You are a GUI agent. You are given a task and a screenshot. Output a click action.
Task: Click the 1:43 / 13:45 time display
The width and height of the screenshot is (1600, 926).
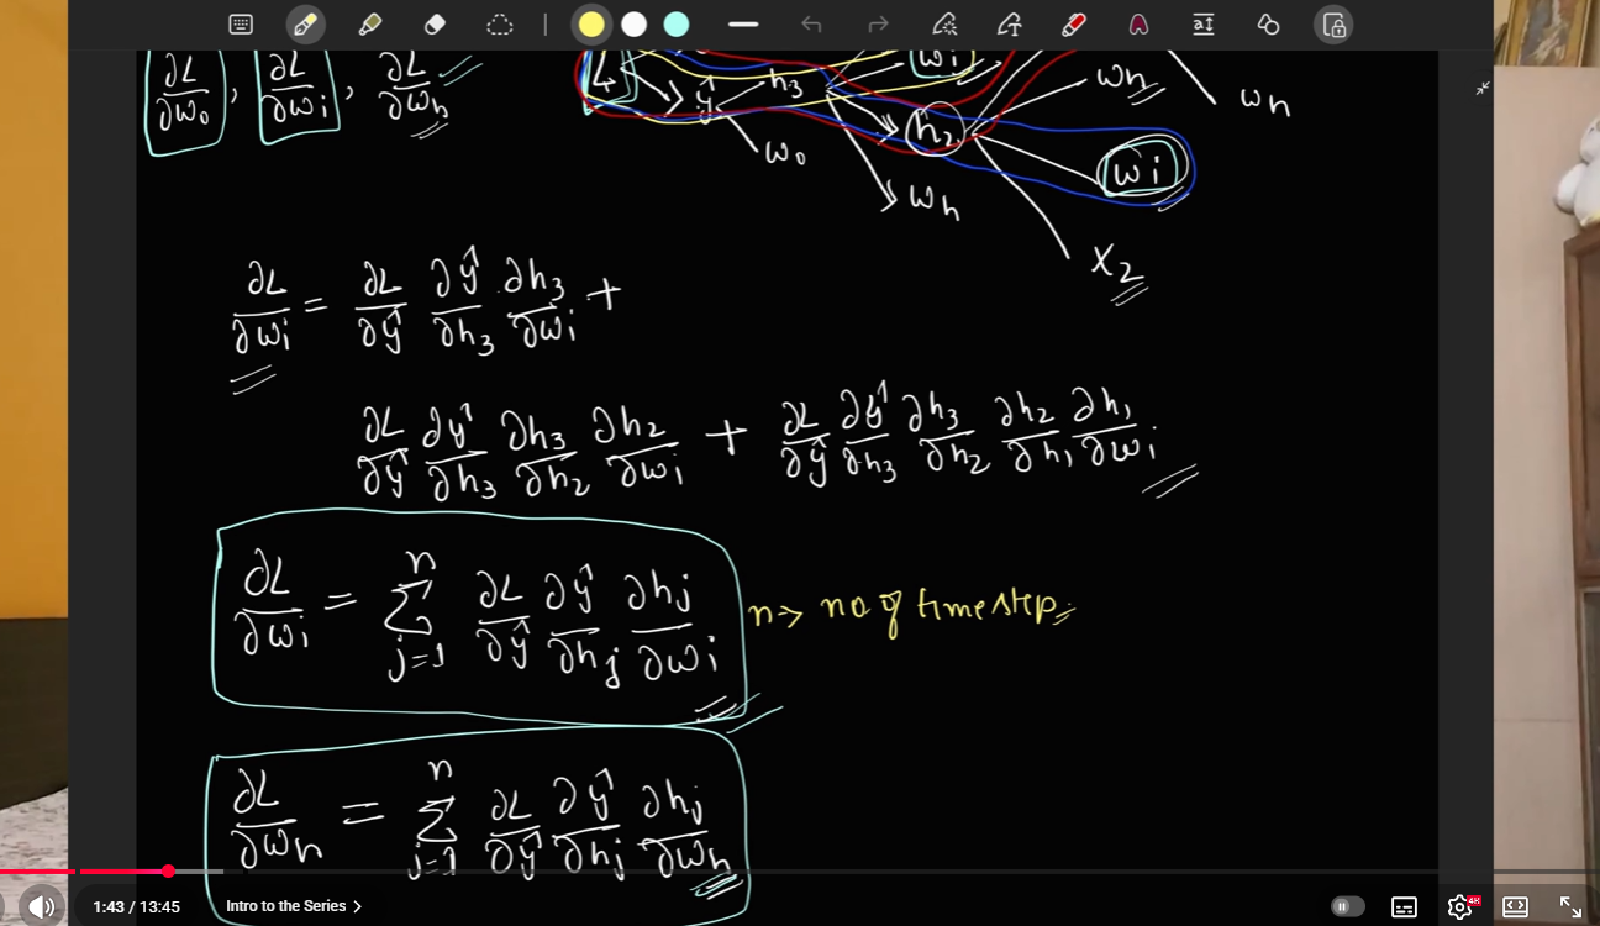[137, 906]
